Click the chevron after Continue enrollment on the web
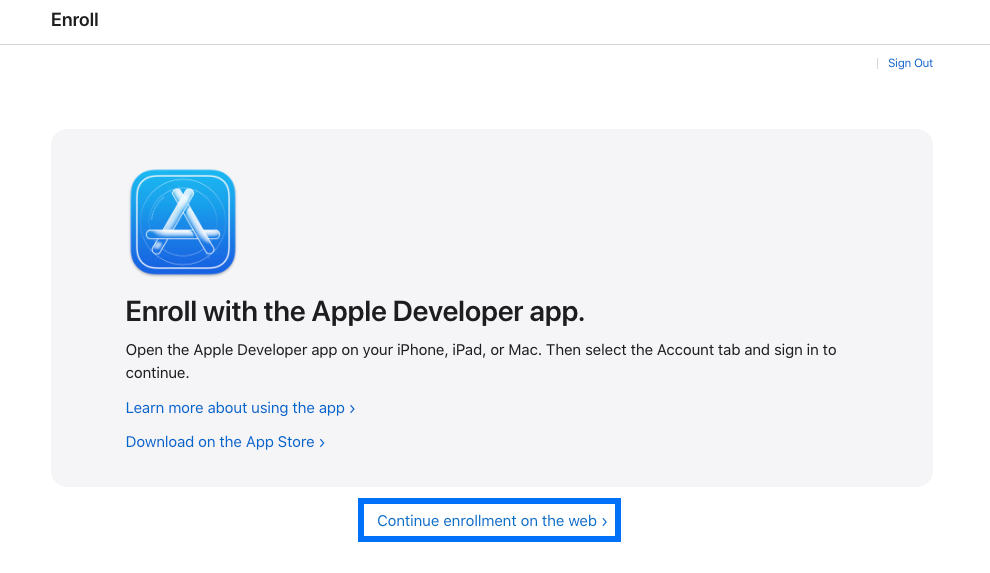The width and height of the screenshot is (990, 573). 604,522
